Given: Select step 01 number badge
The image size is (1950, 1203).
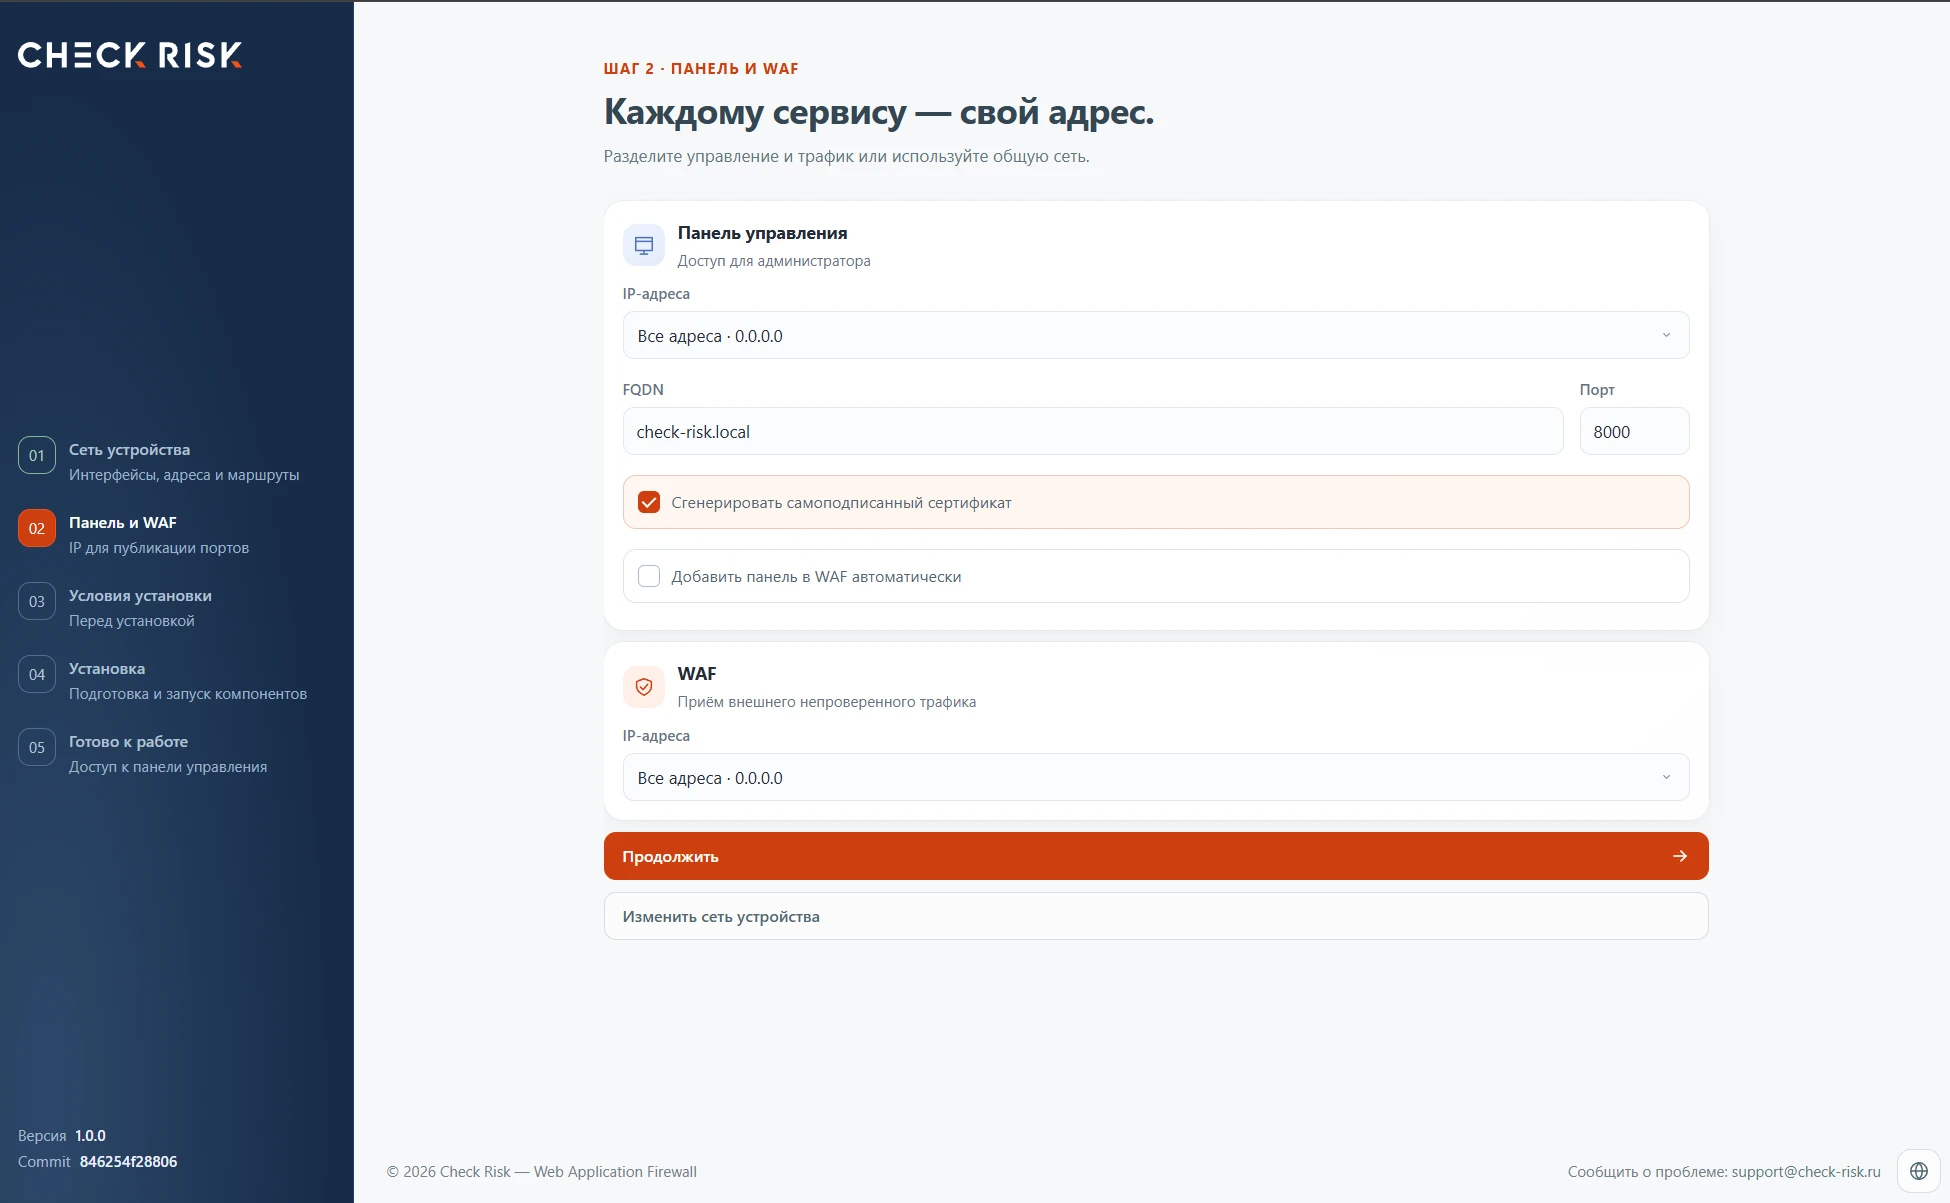Looking at the screenshot, I should coord(37,455).
